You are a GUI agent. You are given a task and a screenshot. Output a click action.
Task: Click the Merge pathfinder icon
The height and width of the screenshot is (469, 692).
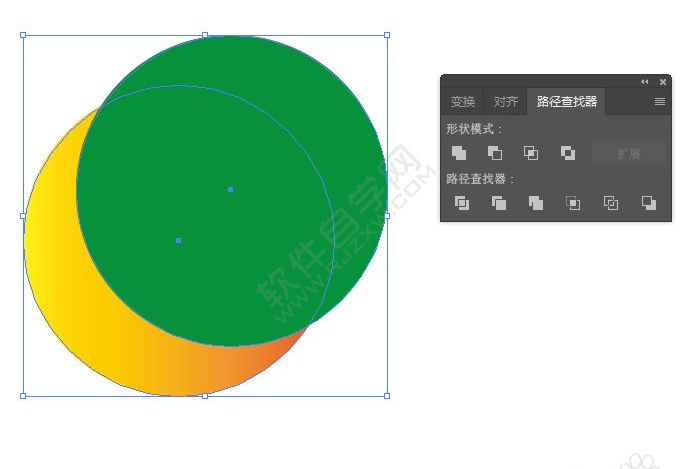point(536,203)
